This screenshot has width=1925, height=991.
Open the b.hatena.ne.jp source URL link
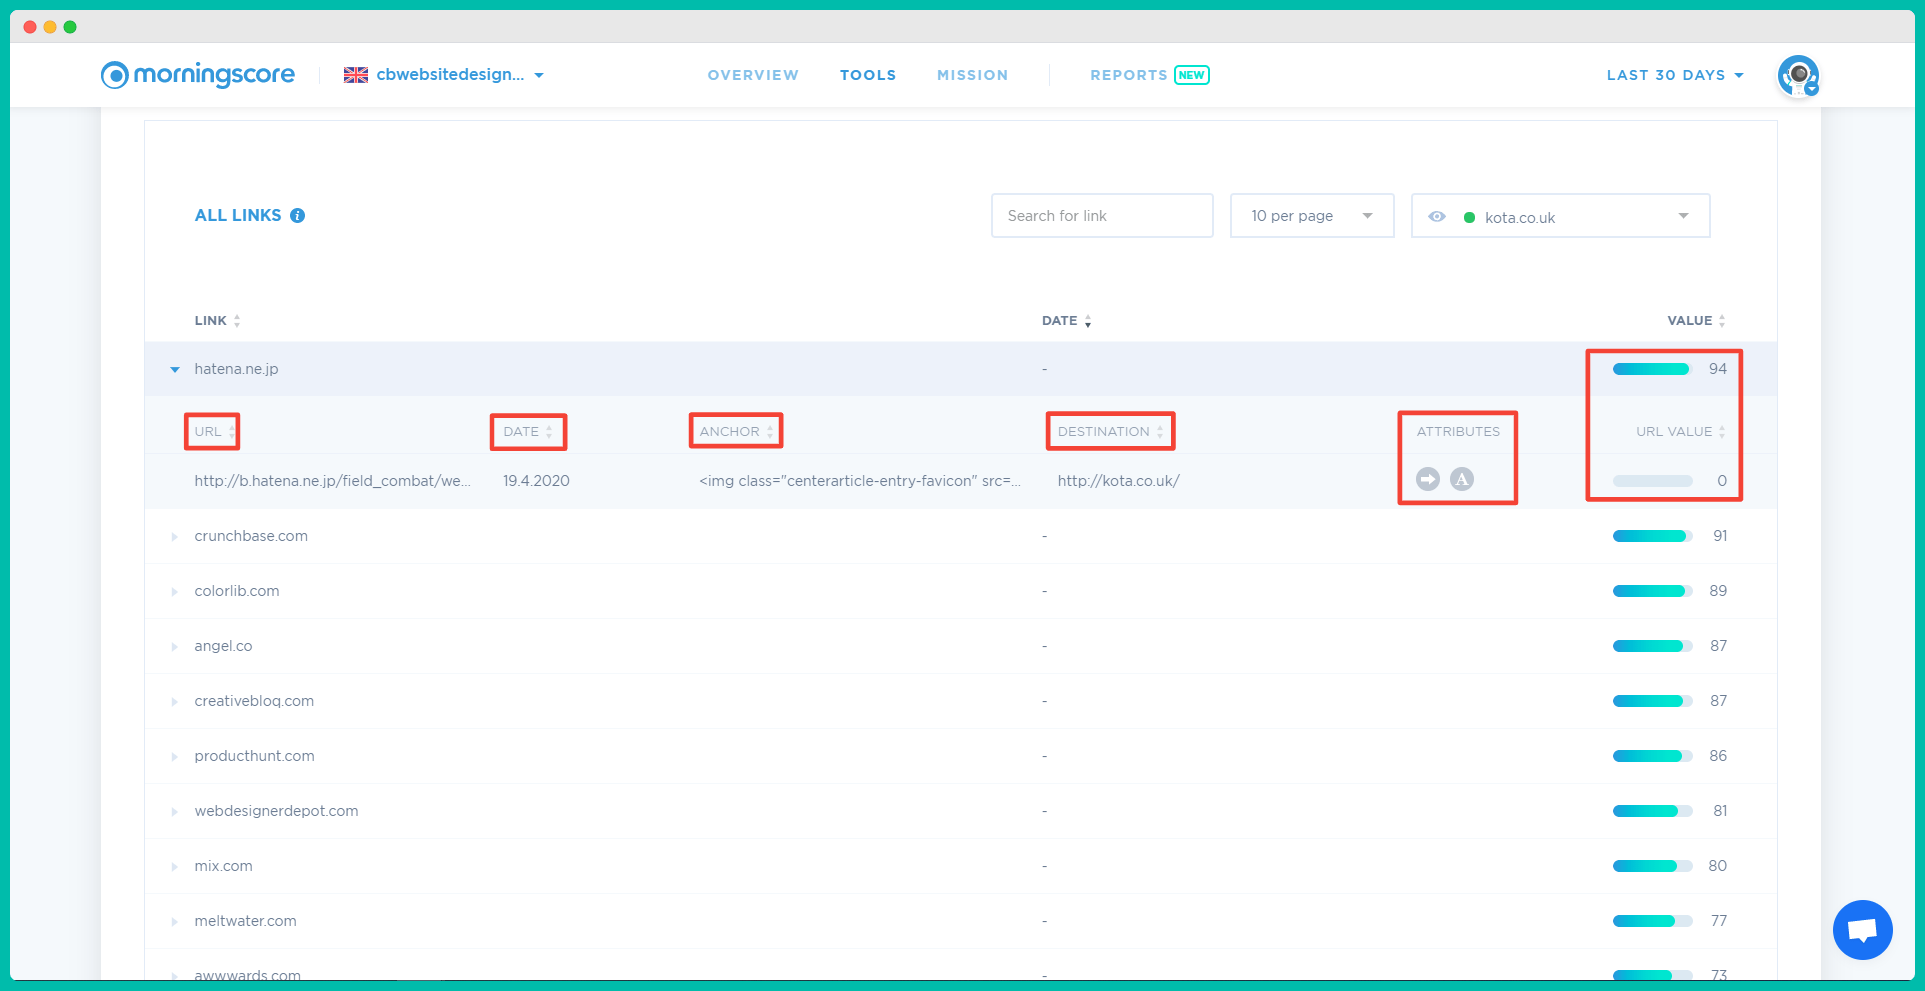pyautogui.click(x=333, y=481)
